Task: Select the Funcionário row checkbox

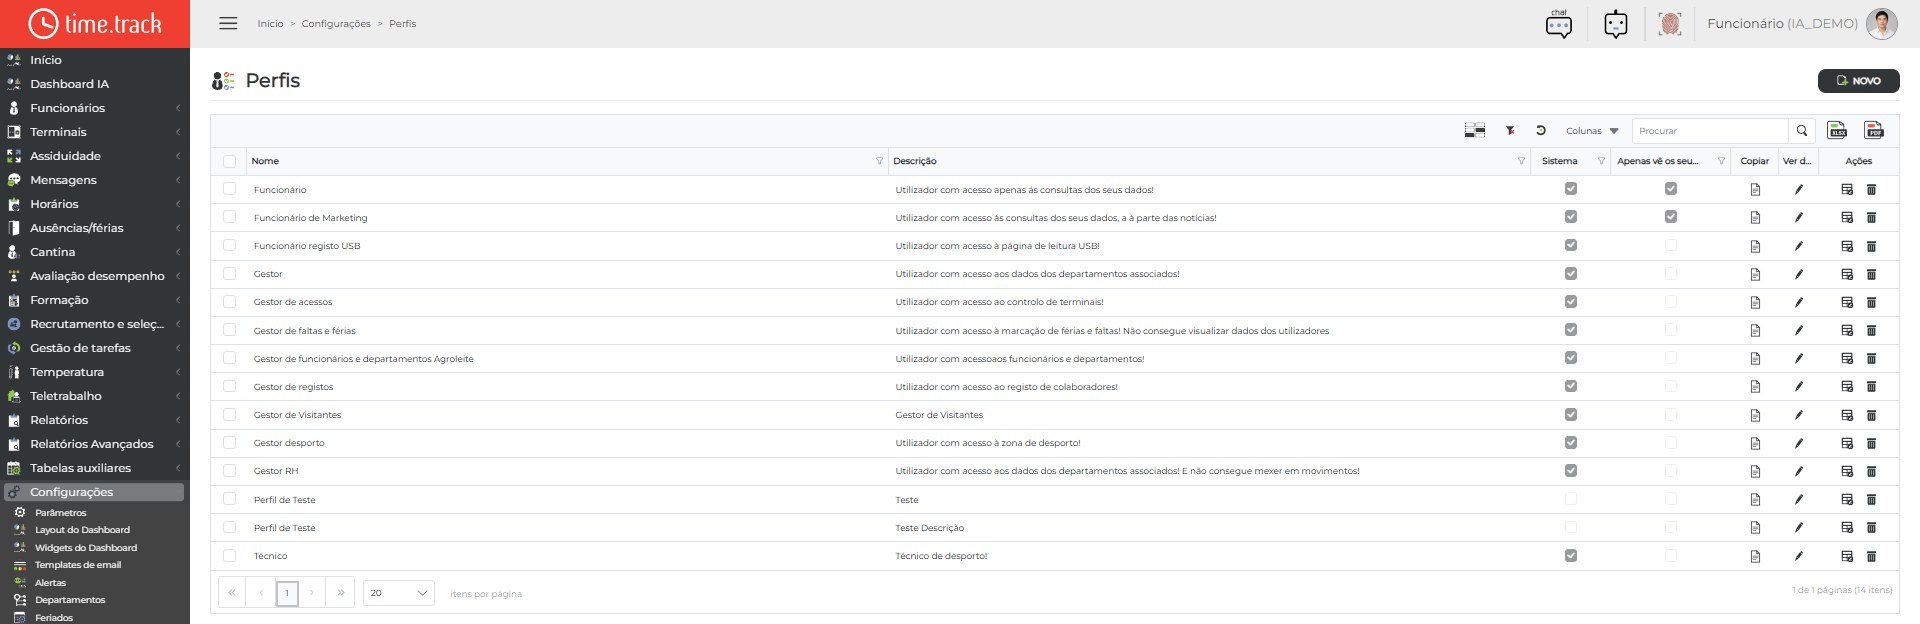Action: 230,189
